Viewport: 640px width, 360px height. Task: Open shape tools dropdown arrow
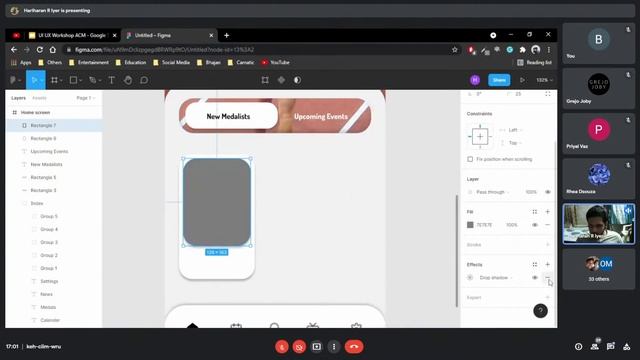click(80, 80)
